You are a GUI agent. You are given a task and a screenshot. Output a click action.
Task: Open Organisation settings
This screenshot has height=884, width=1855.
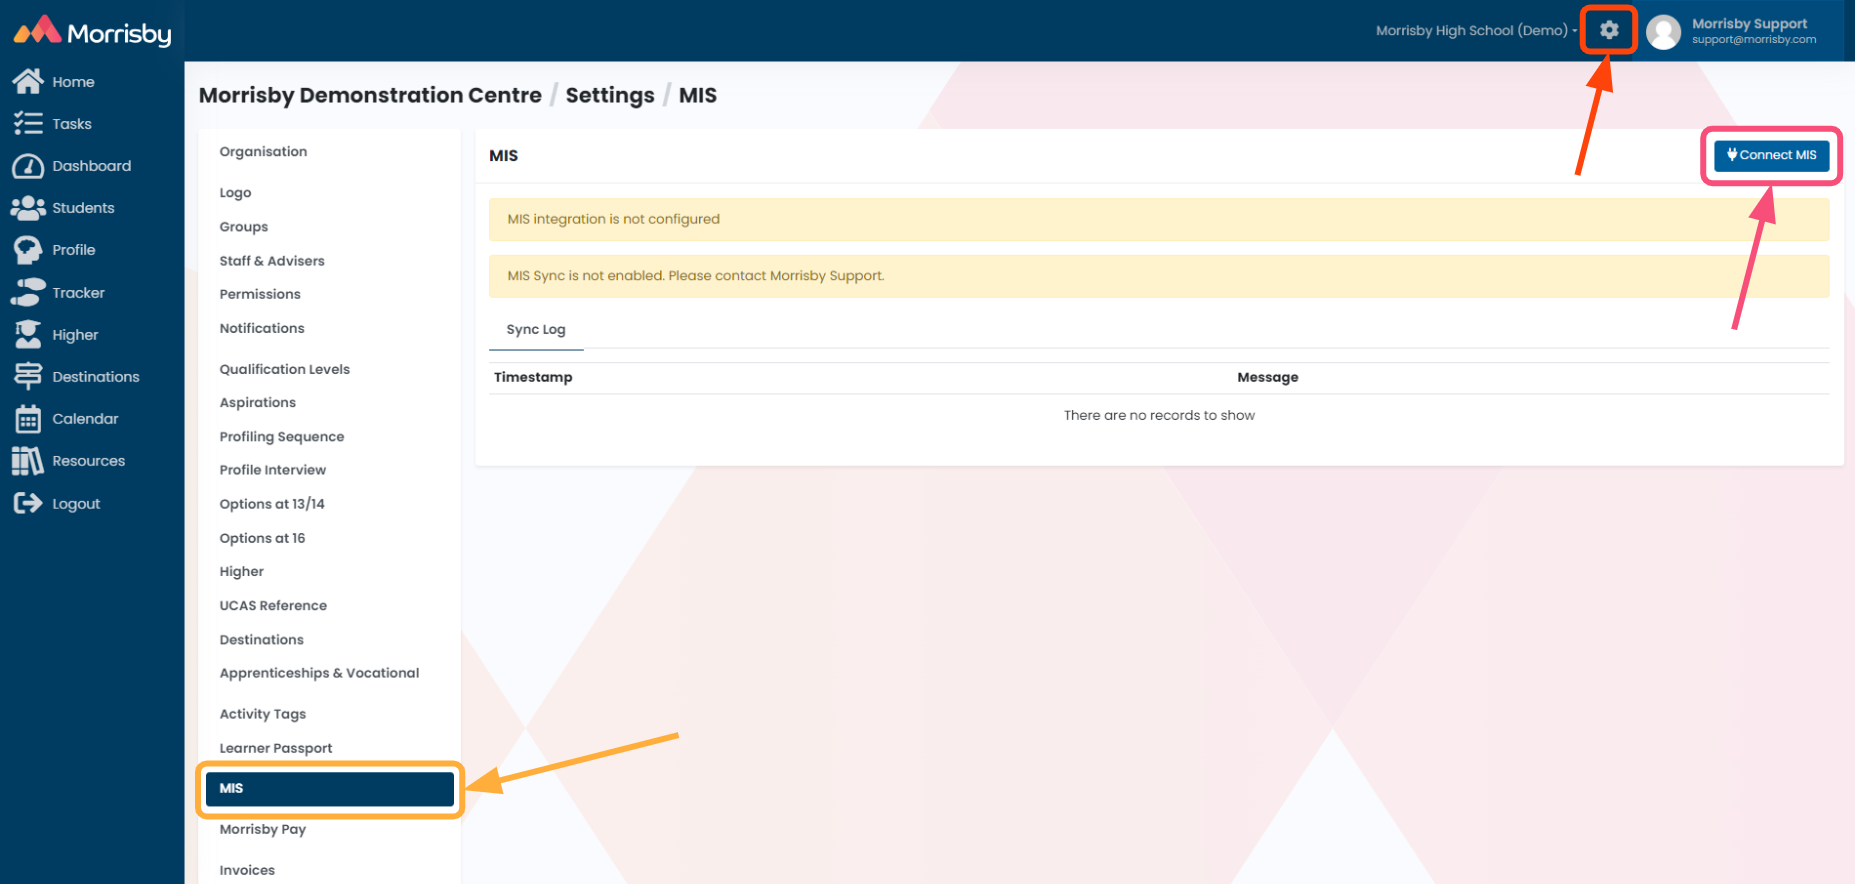pos(263,151)
